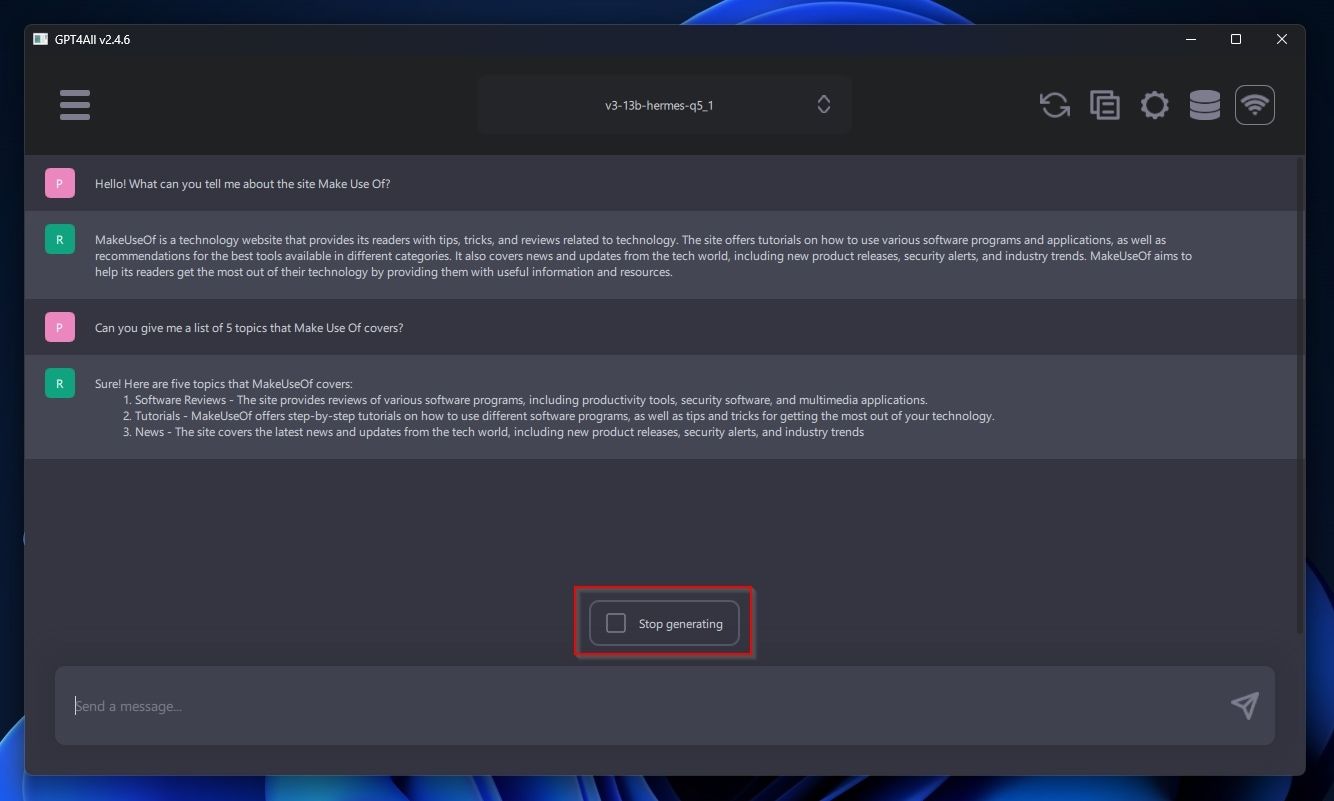Copy conversation using the clipboard icon
Screen dimensions: 1334x801
pyautogui.click(x=1104, y=105)
